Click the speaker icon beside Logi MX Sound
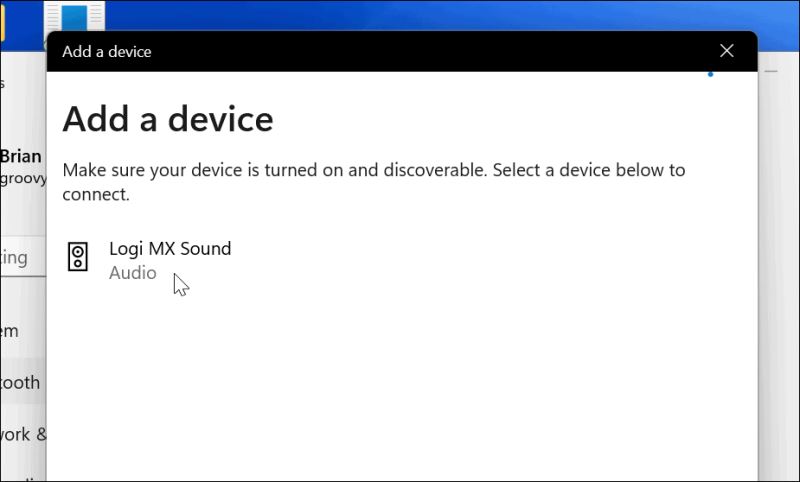800x482 pixels. tap(78, 257)
